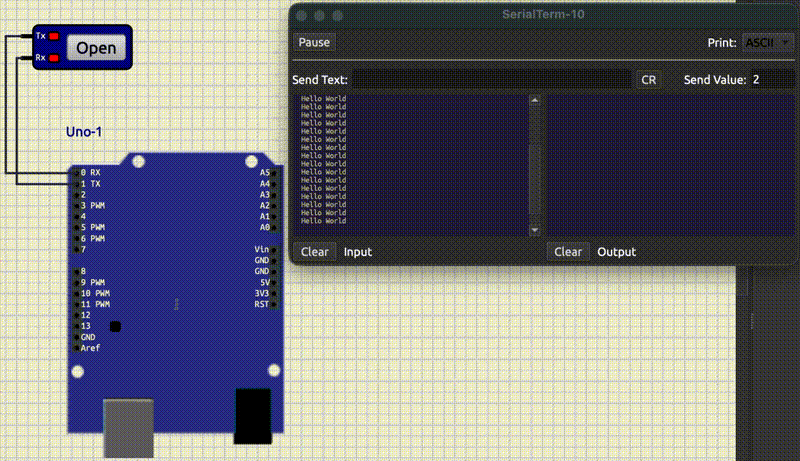The width and height of the screenshot is (800, 461).
Task: Select the 5V pin on Arduino
Action: 274,282
